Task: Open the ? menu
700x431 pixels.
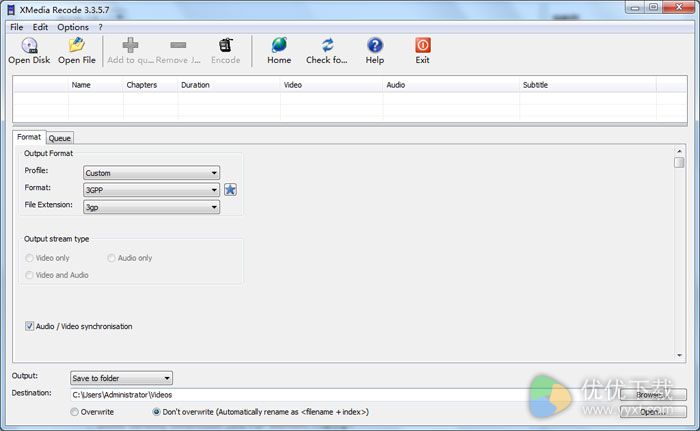Action: (x=100, y=27)
